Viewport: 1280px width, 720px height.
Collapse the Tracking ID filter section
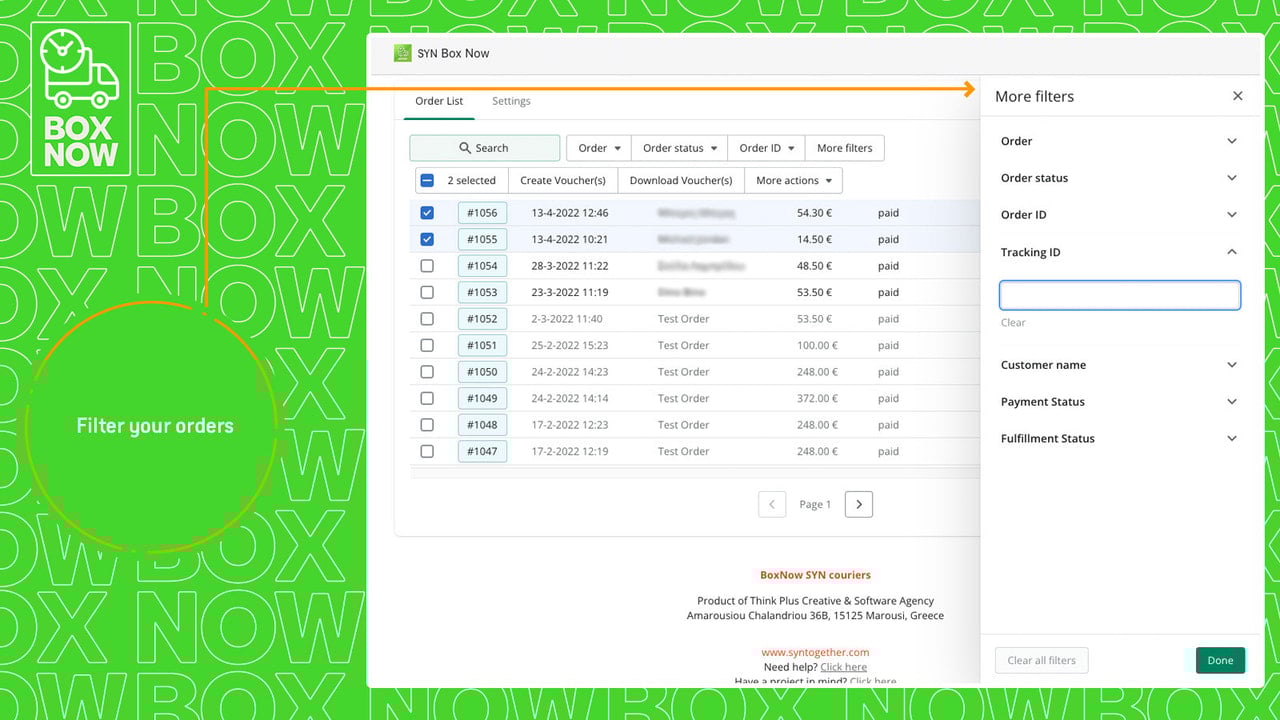[1119, 252]
